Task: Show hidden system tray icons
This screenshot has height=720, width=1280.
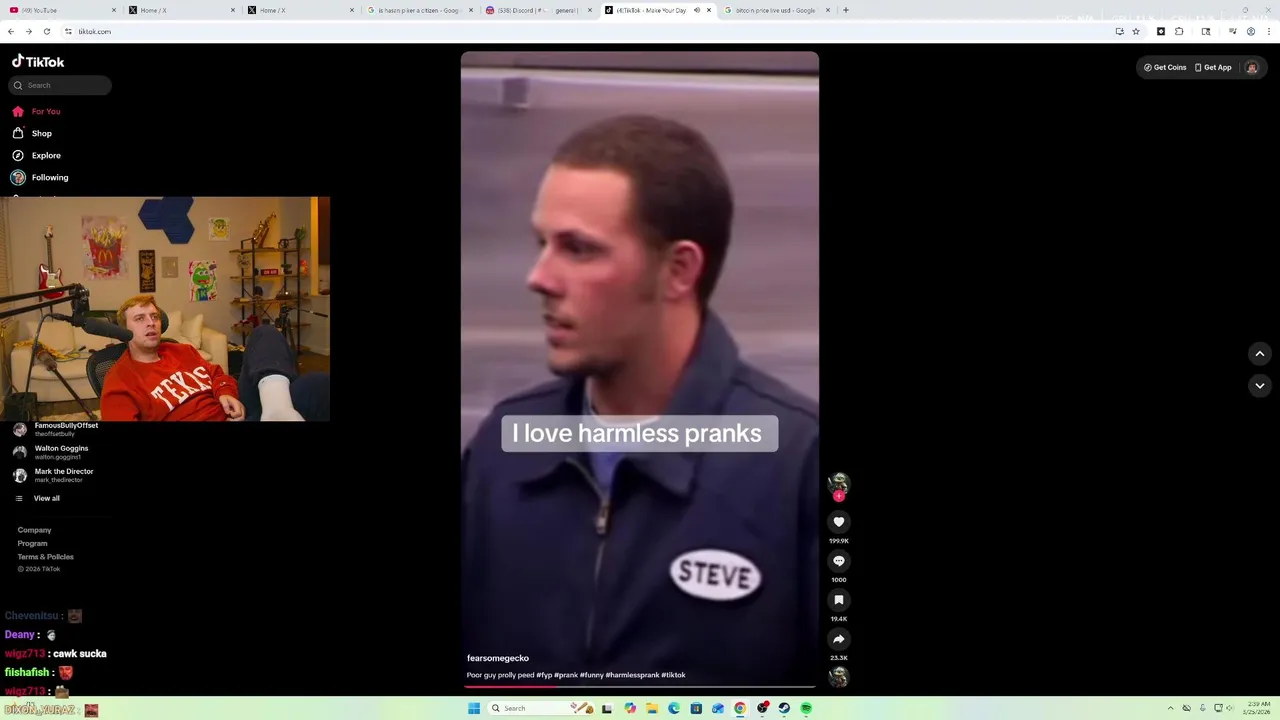Action: 1173,708
